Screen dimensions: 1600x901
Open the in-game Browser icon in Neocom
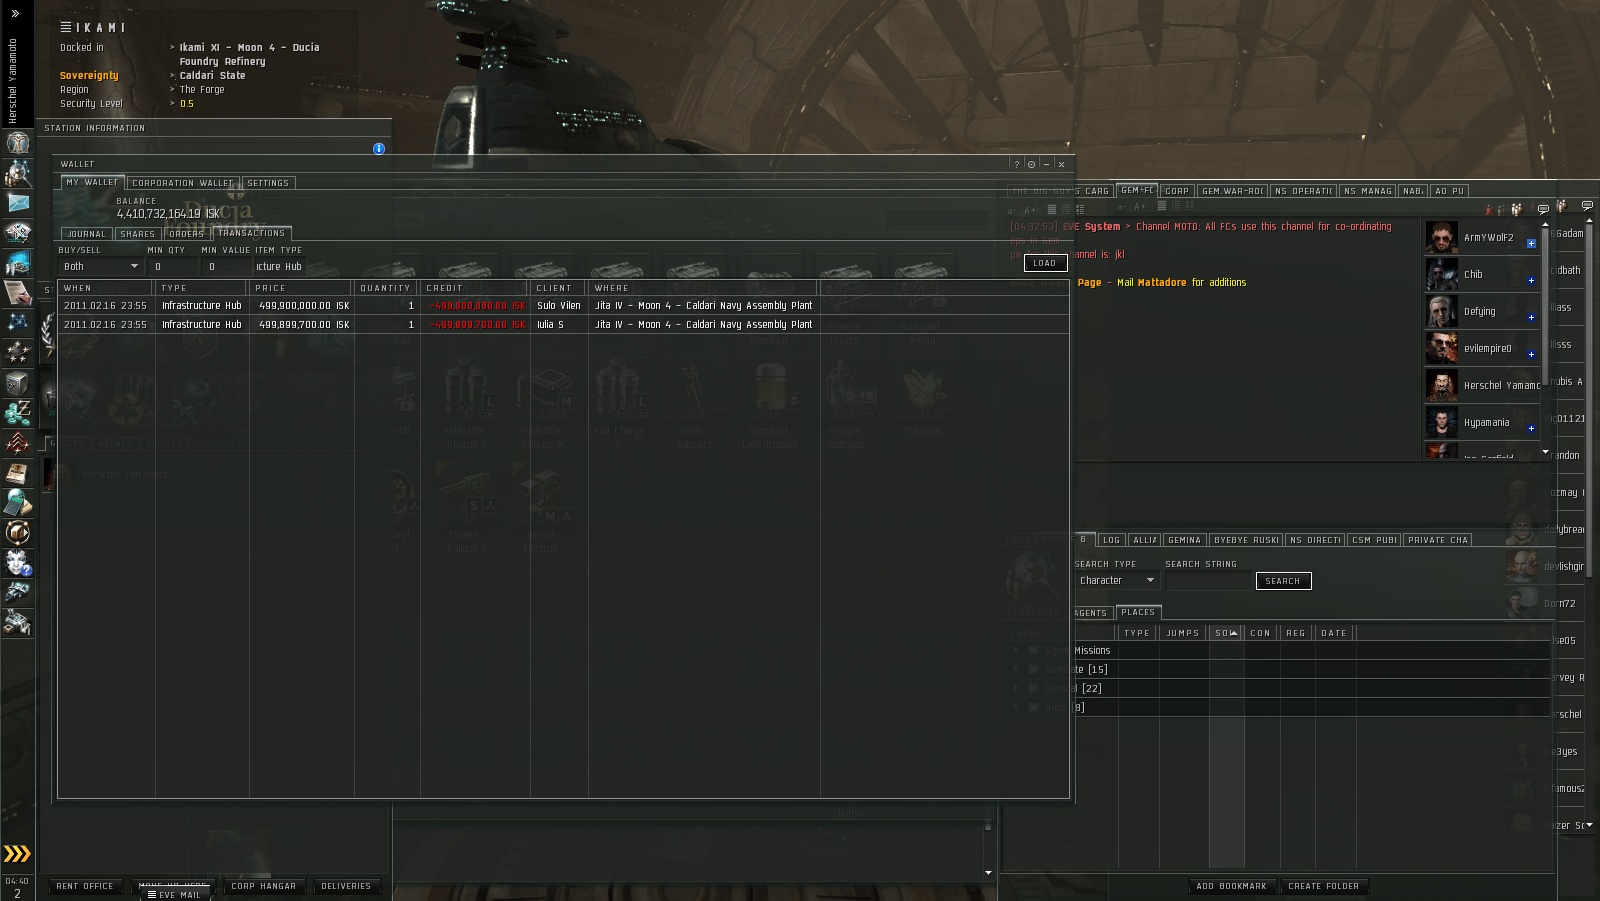click(x=17, y=532)
